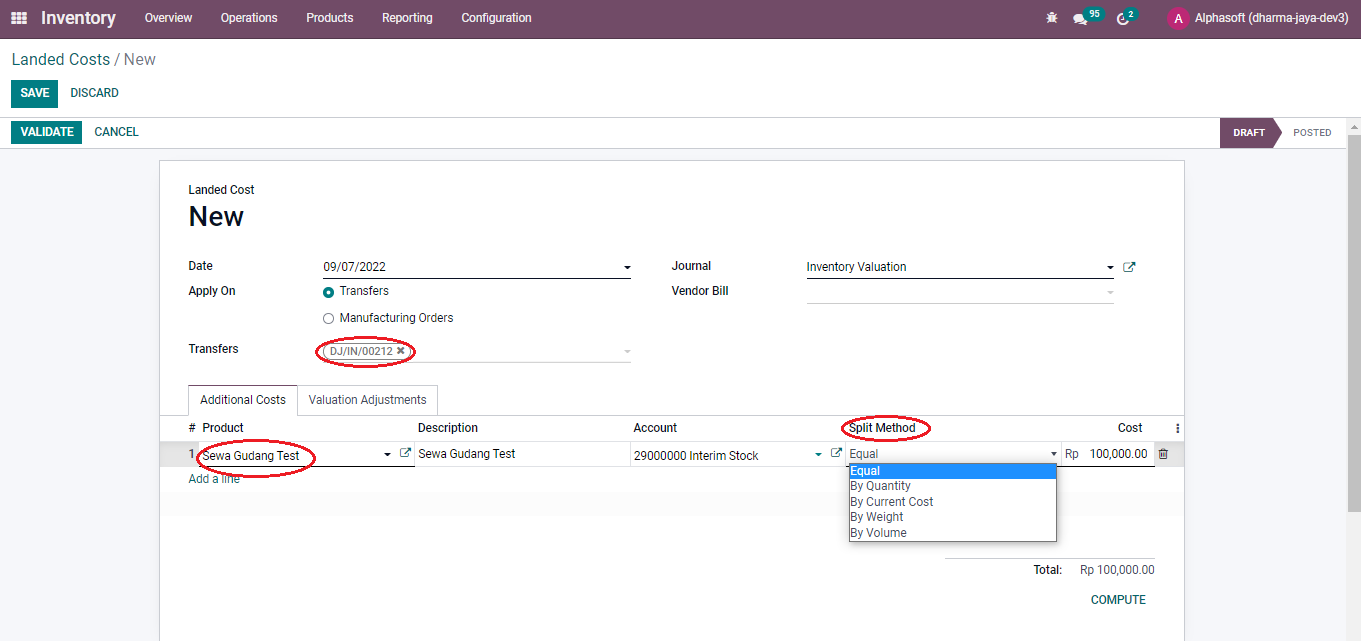Open the Operations menu
The width and height of the screenshot is (1361, 641).
coord(249,18)
